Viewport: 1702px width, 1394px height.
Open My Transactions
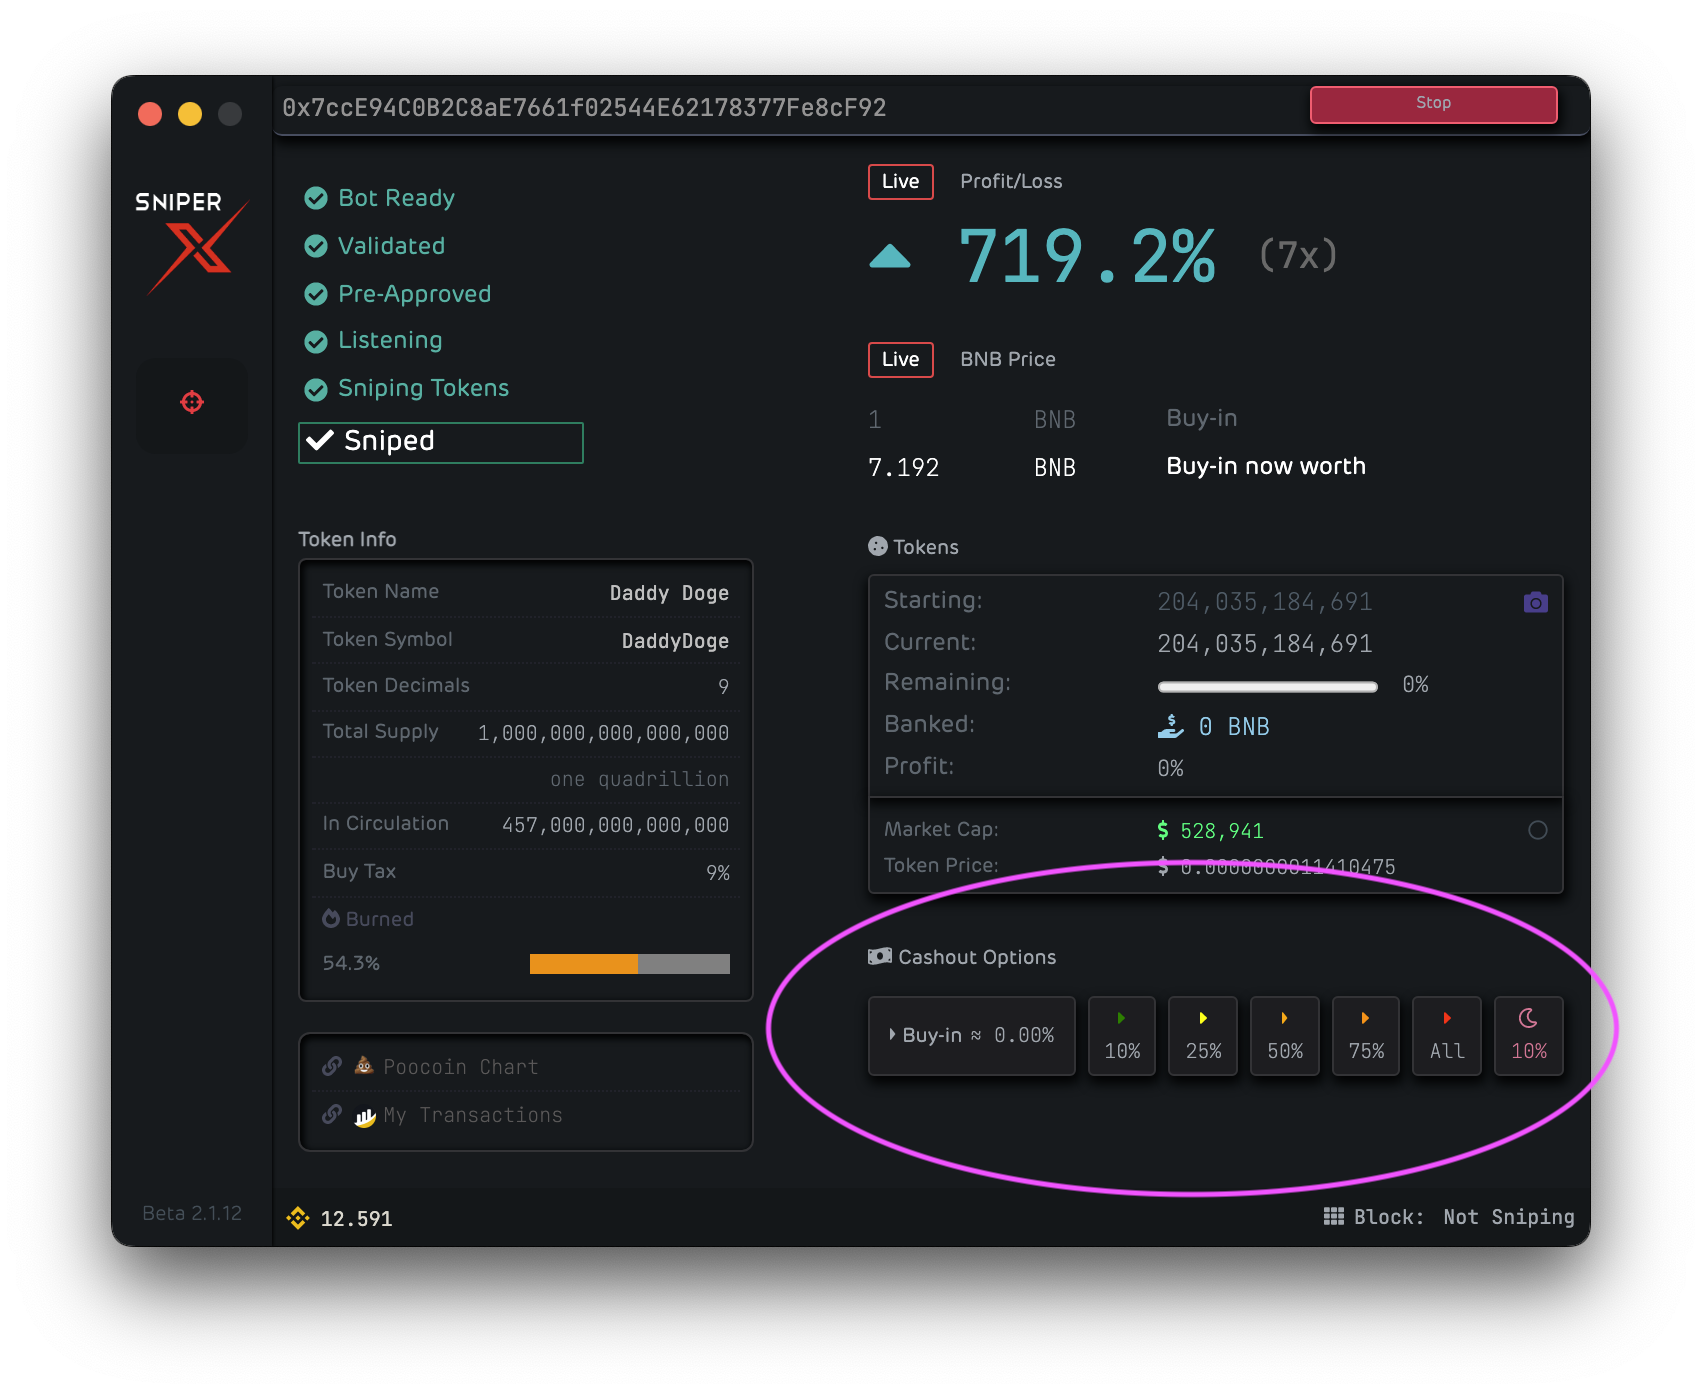click(x=474, y=1114)
